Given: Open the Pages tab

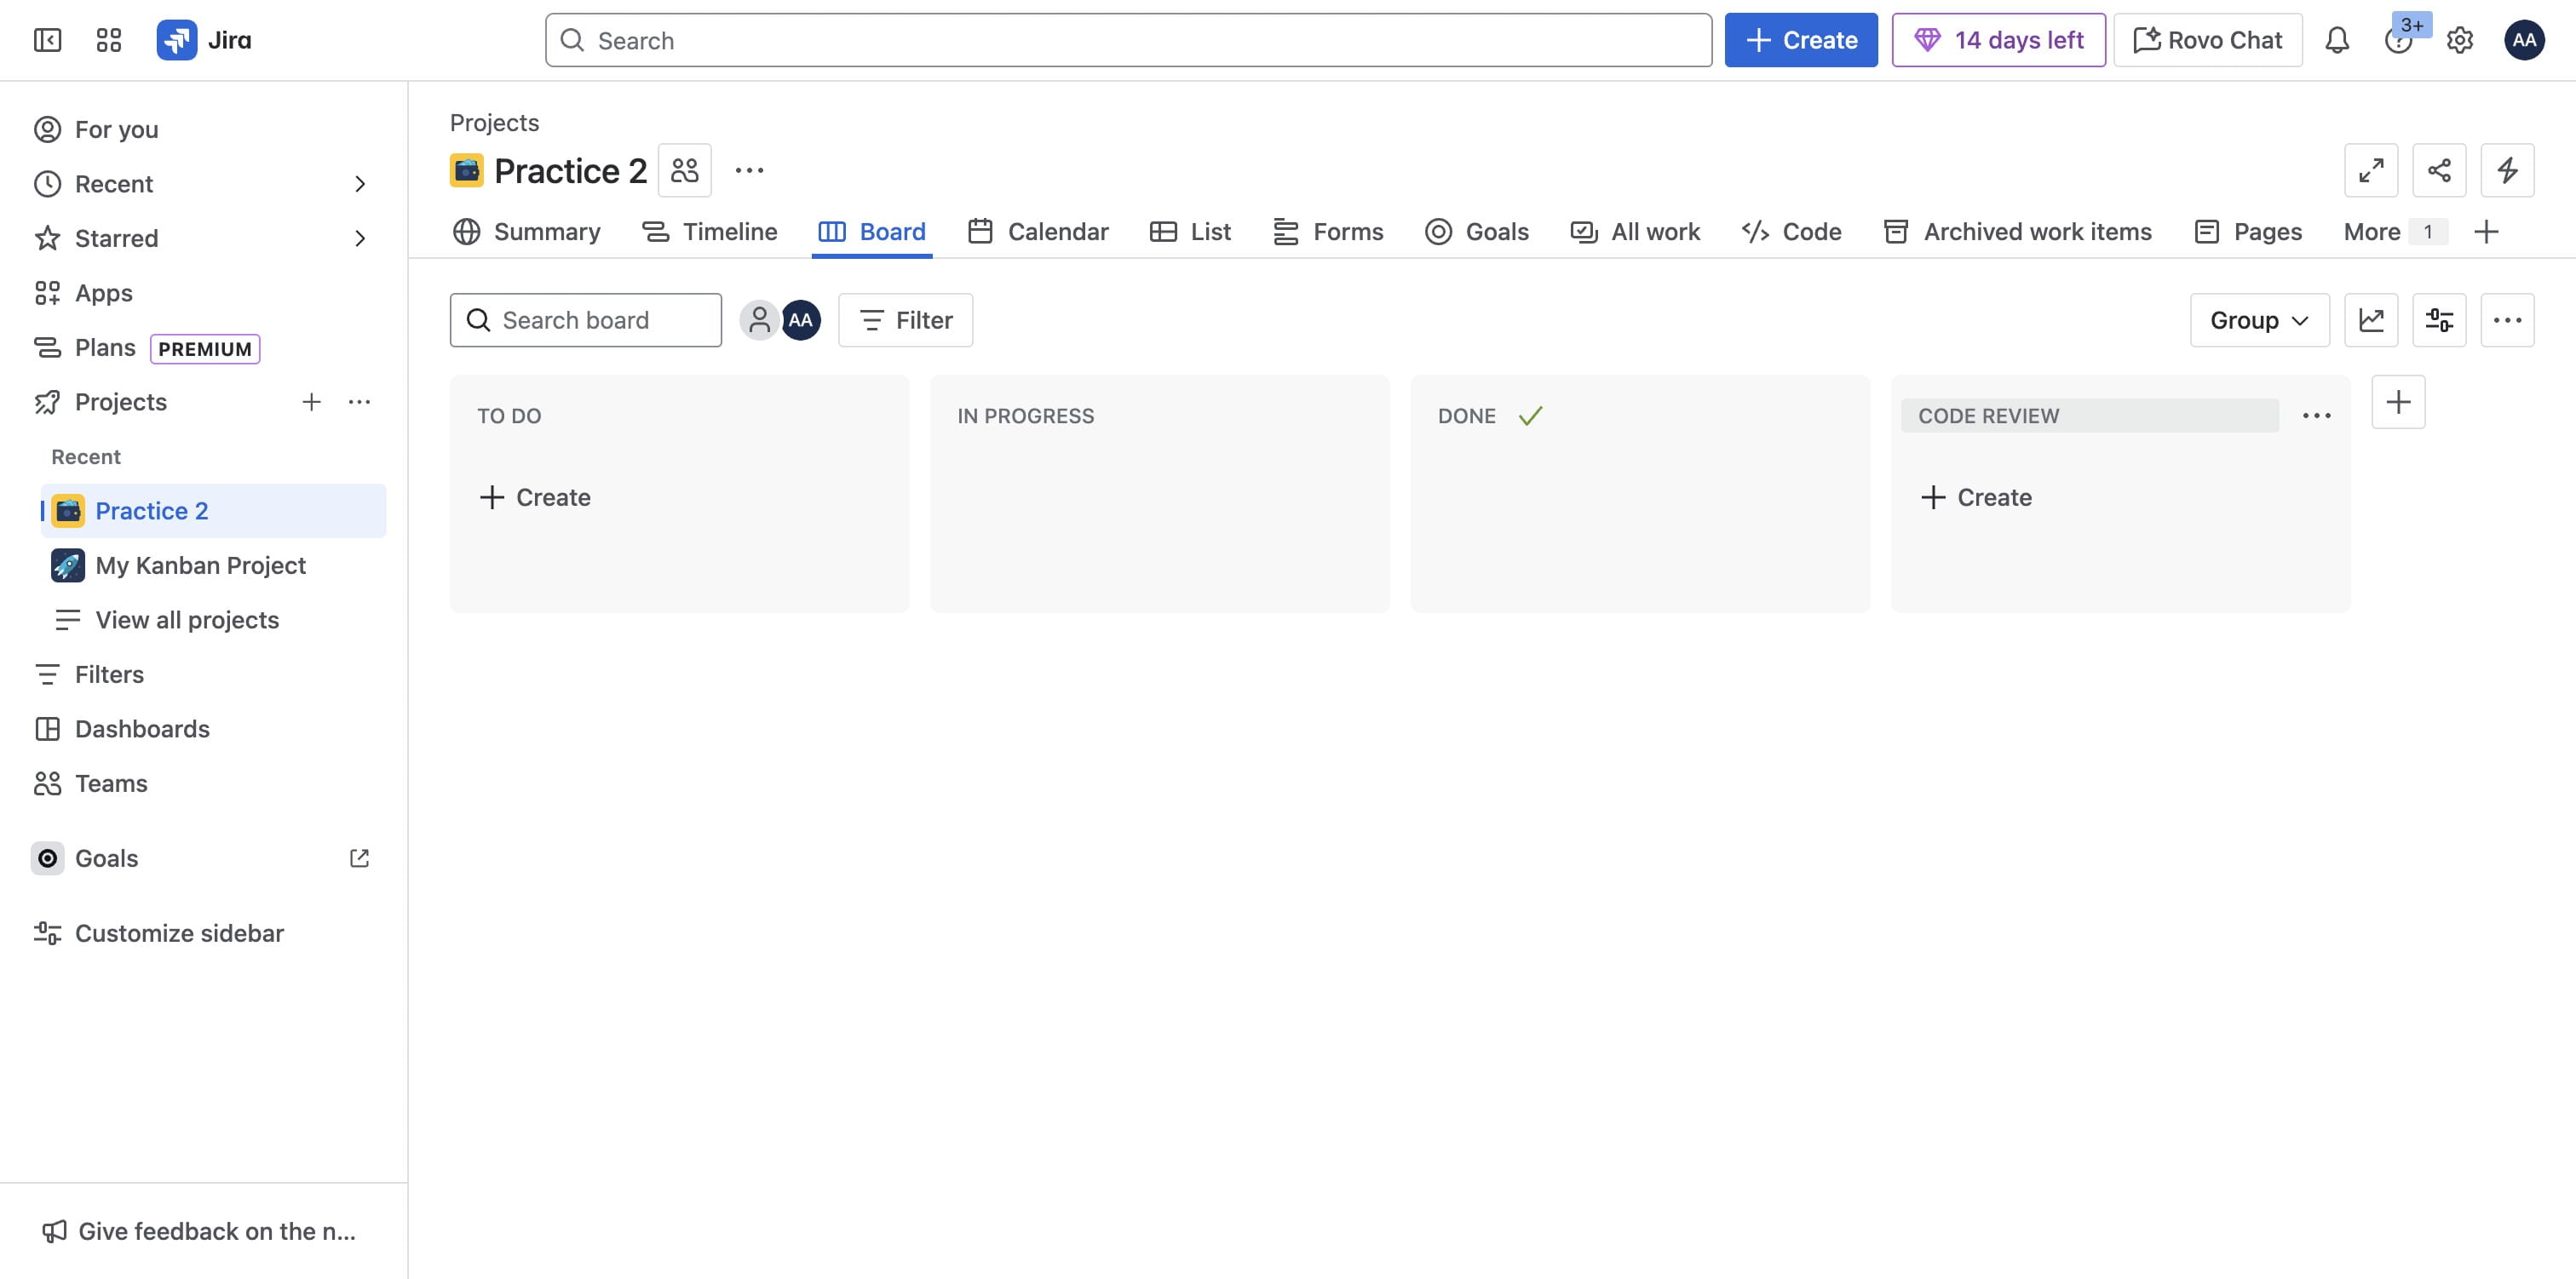Looking at the screenshot, I should (x=2248, y=232).
